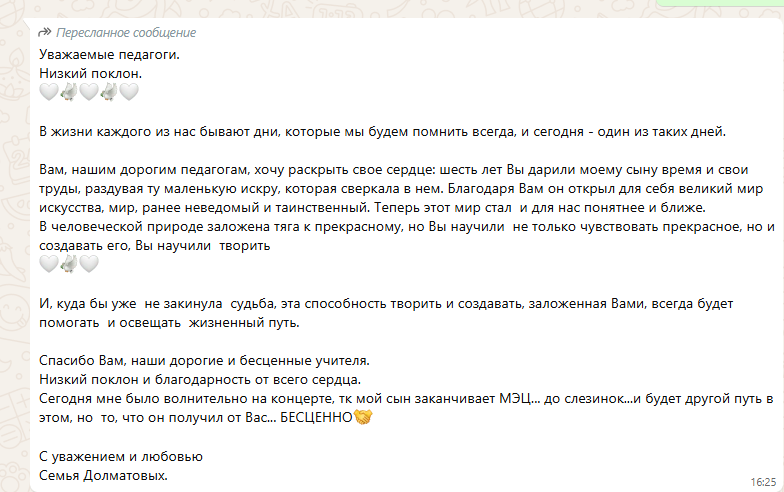Image resolution: width=784 pixels, height=492 pixels.
Task: Click the 'Спасибо Вам, наши дорогие' sentence
Action: point(204,360)
